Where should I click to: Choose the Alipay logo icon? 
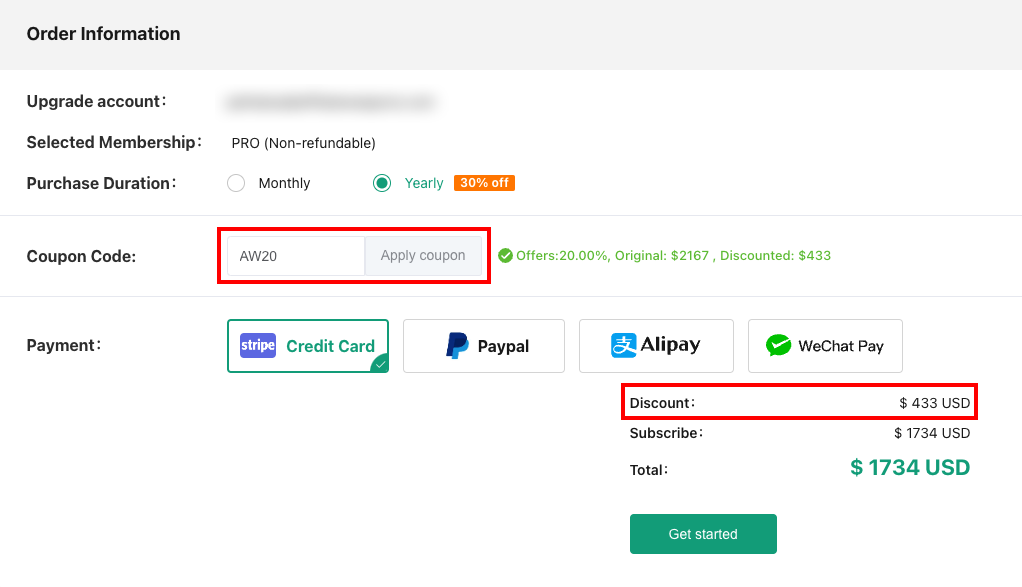pos(624,346)
